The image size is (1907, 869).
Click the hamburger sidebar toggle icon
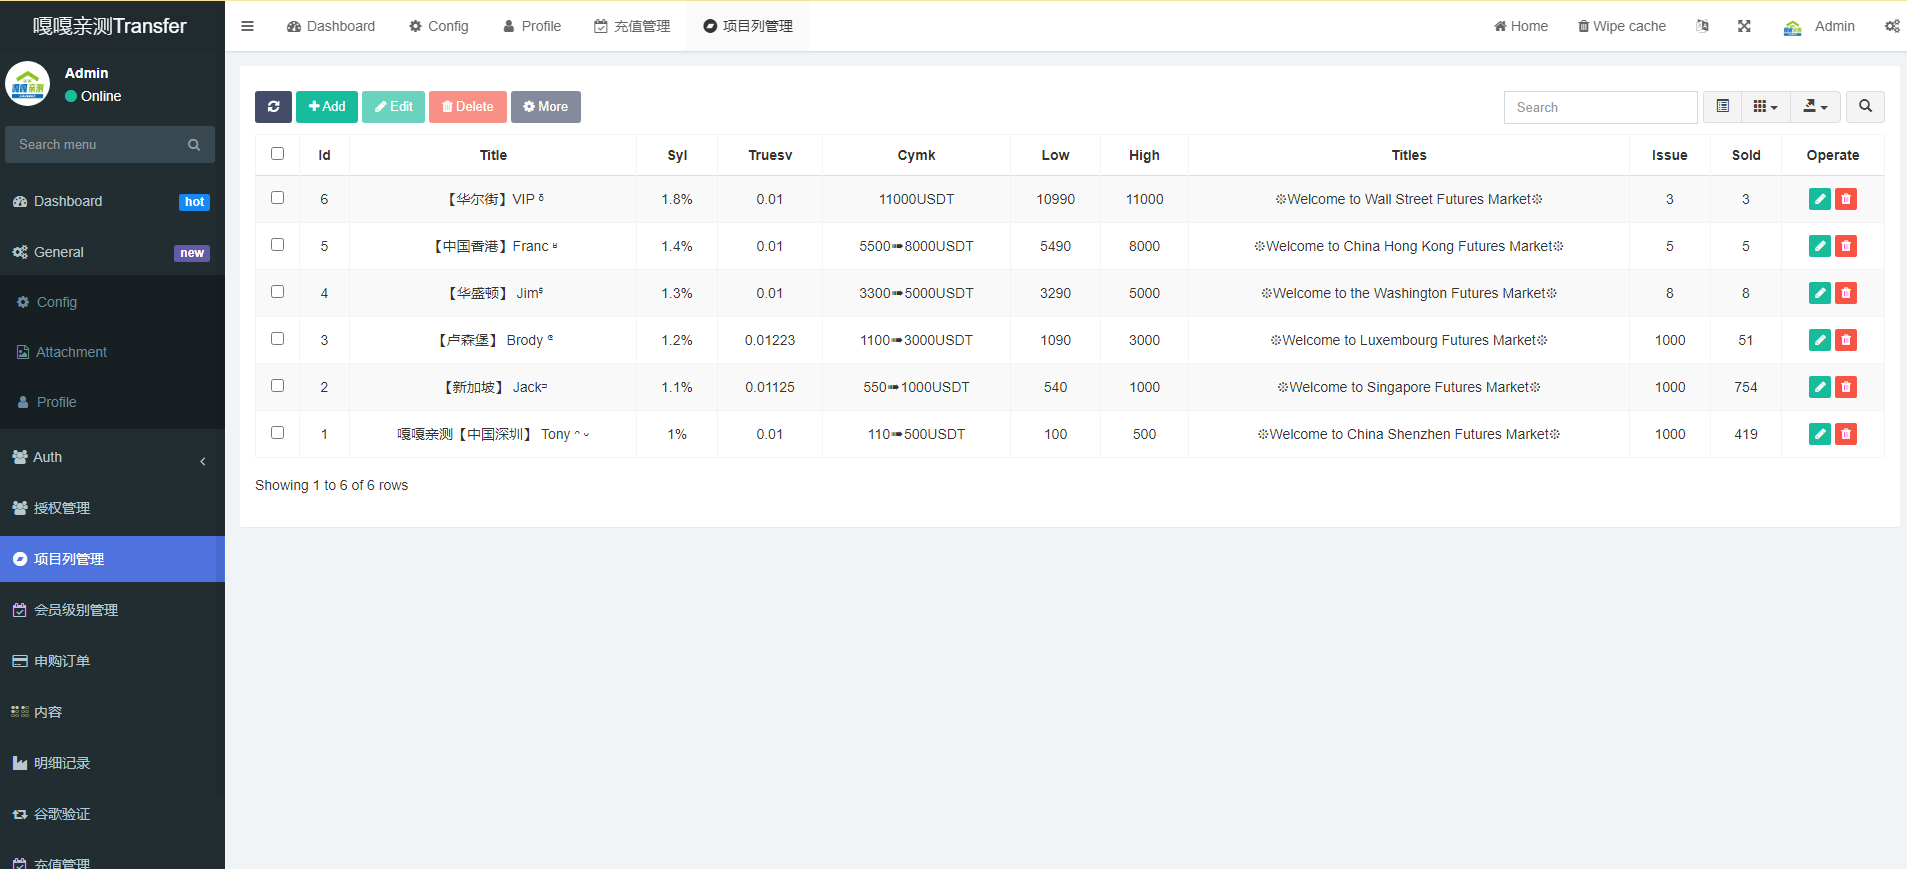click(247, 26)
